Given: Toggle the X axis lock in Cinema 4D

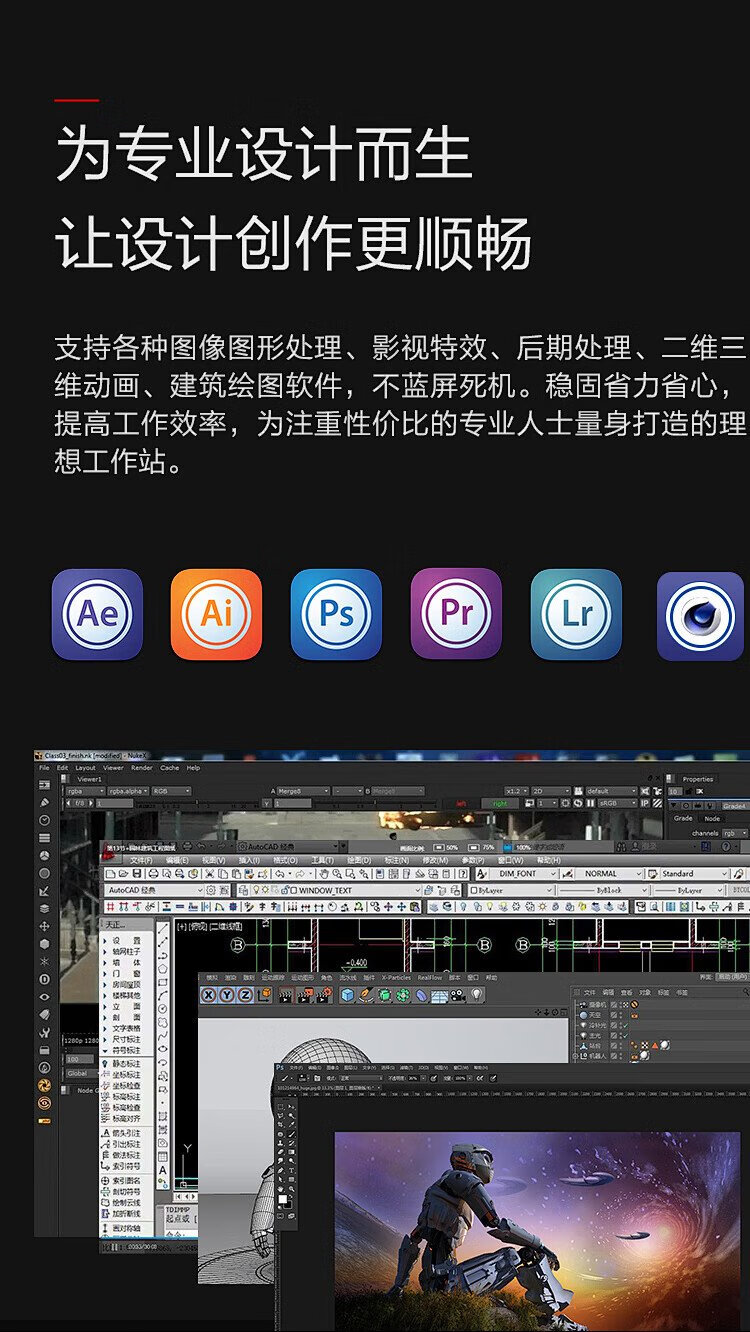Looking at the screenshot, I should click(x=209, y=995).
